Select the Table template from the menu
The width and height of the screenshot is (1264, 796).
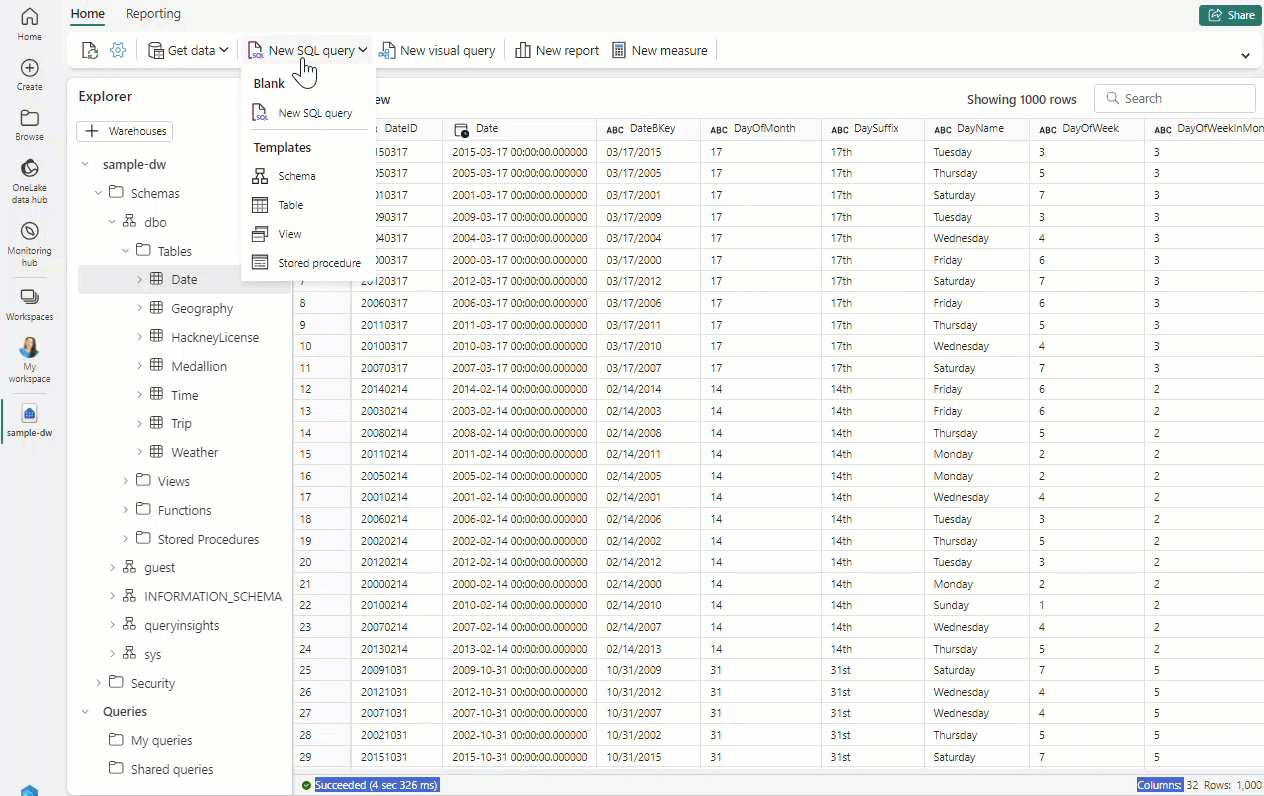(x=290, y=205)
